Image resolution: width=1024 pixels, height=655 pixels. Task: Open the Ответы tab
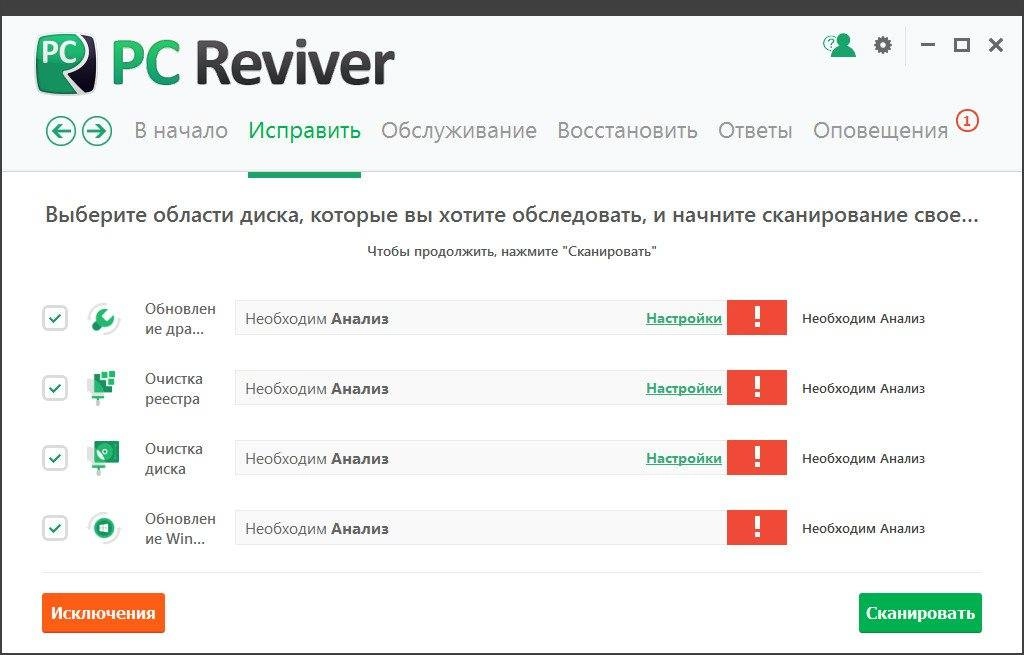coord(755,131)
